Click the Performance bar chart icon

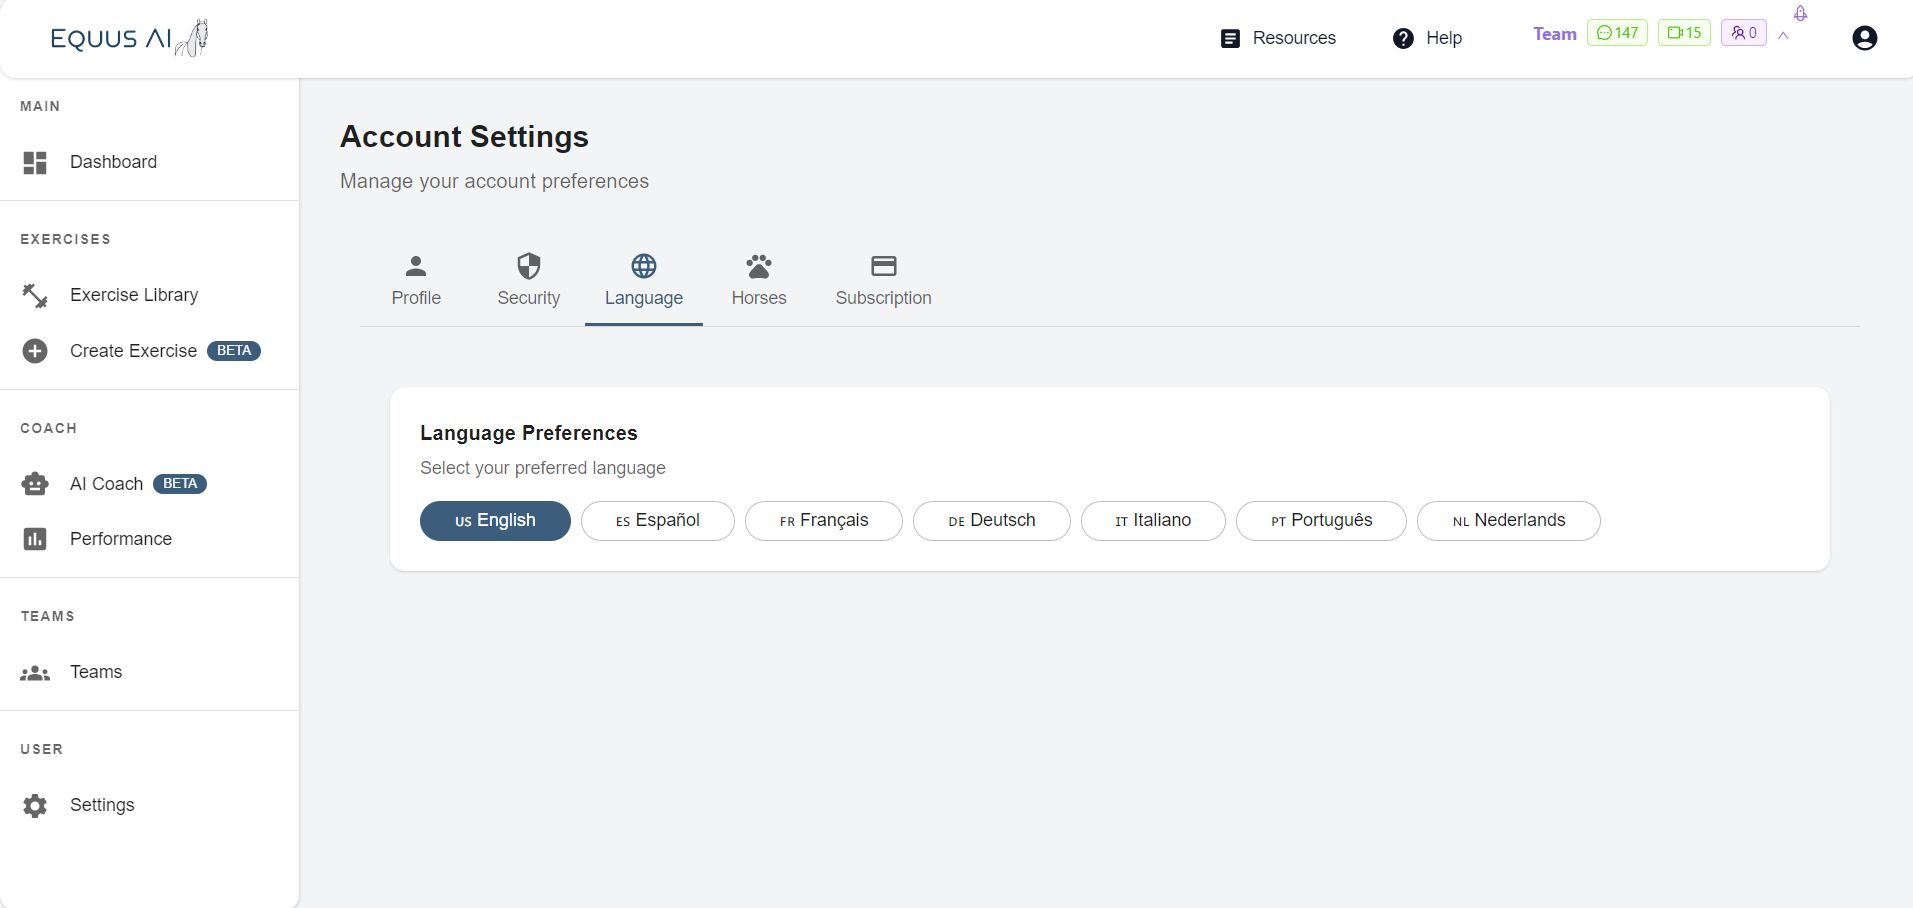coord(35,539)
